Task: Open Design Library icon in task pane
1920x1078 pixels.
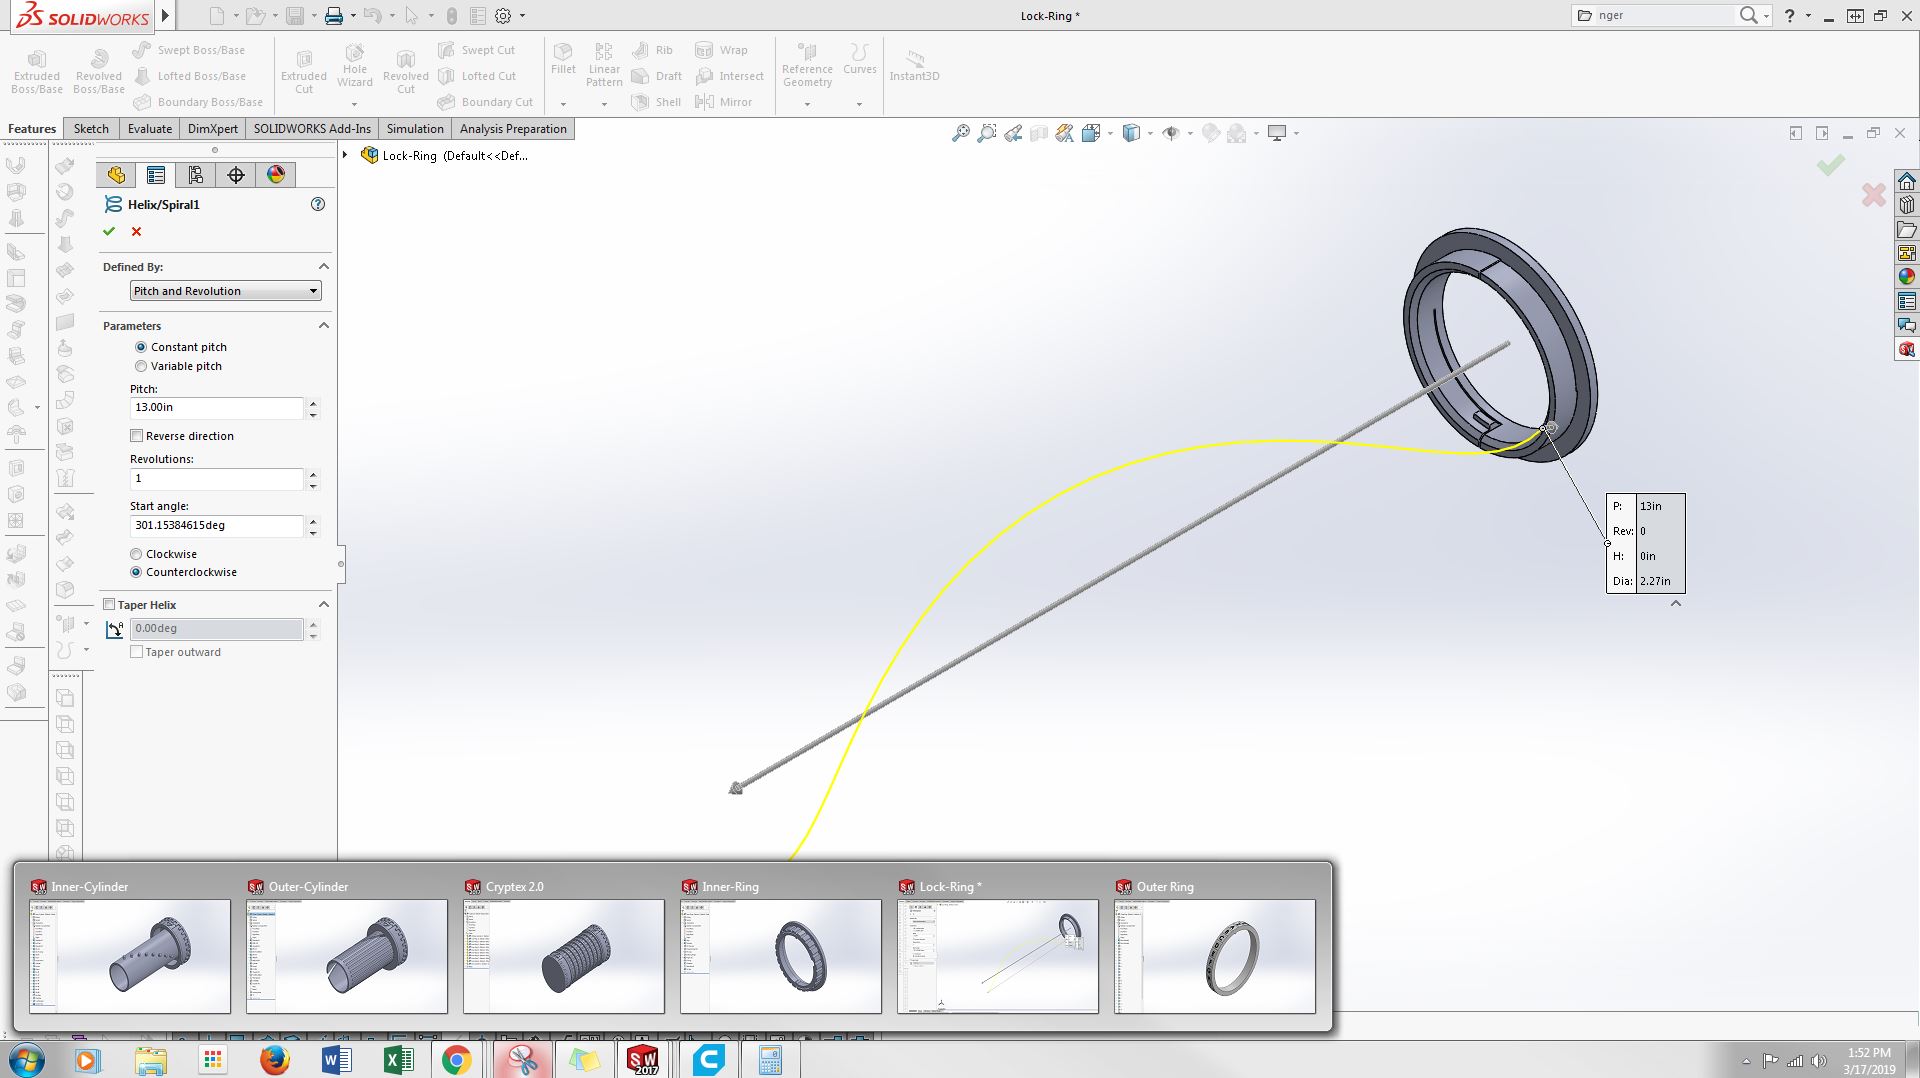Action: (x=1907, y=205)
